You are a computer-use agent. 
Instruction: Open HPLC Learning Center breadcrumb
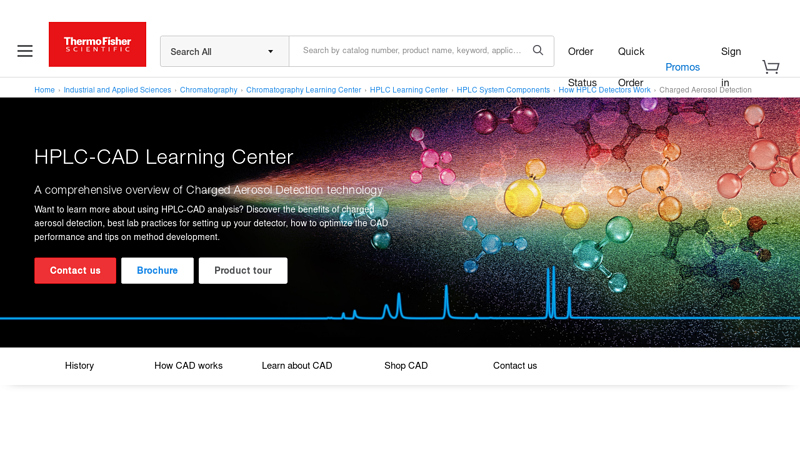coord(409,90)
